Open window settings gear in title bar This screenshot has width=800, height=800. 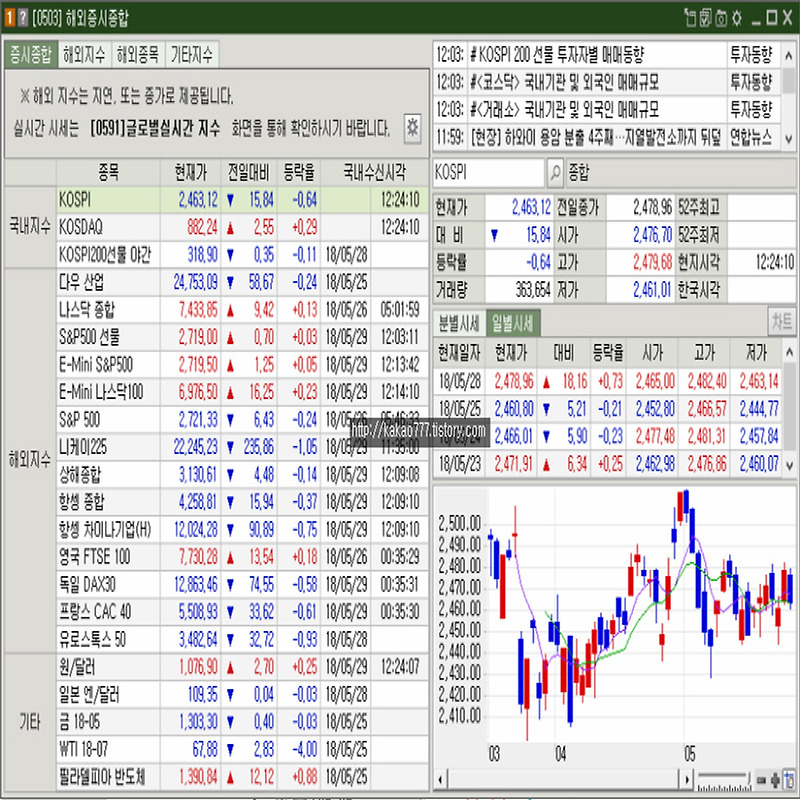737,18
